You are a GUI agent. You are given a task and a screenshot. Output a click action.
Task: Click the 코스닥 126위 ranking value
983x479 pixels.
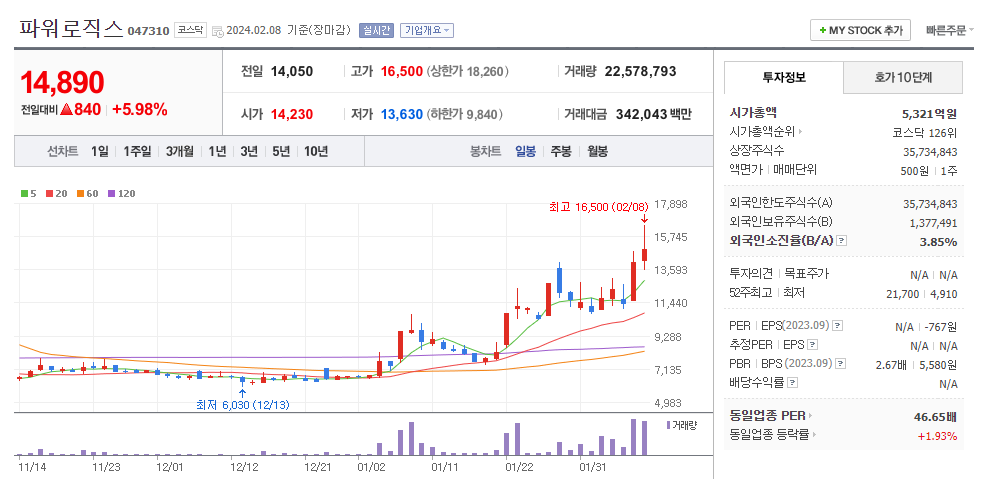pos(925,133)
